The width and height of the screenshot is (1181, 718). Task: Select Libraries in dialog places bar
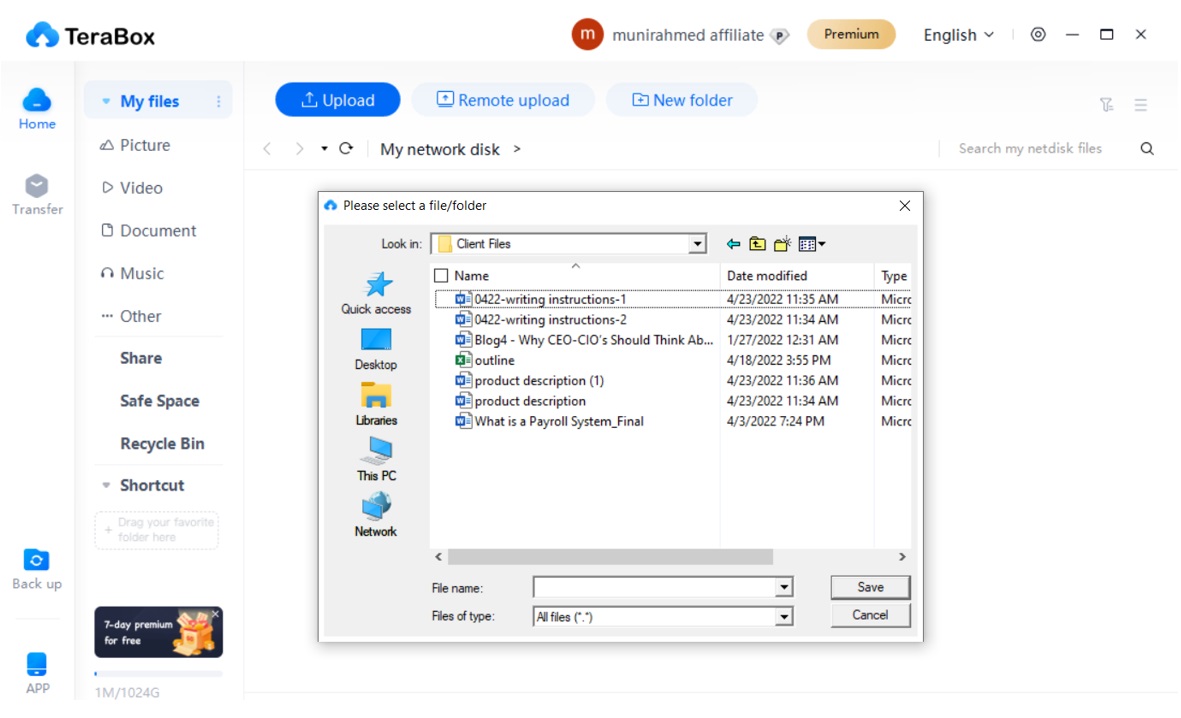[x=376, y=405]
